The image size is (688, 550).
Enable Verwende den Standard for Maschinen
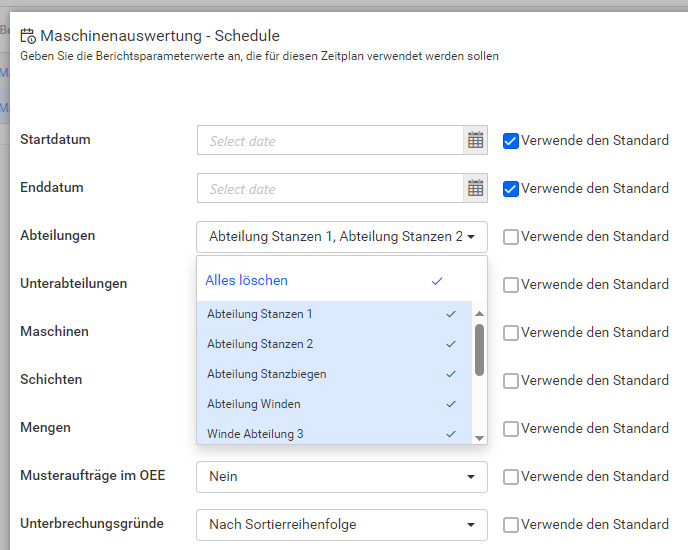pos(511,333)
